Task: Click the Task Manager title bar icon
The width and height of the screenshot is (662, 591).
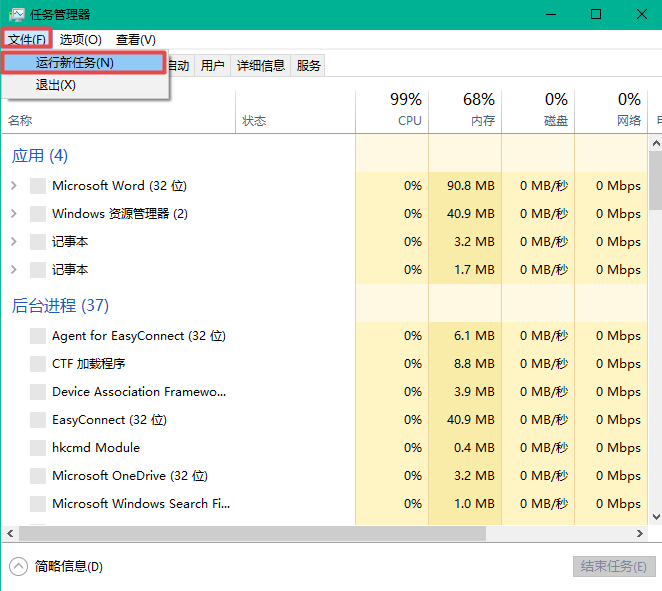Action: point(17,14)
